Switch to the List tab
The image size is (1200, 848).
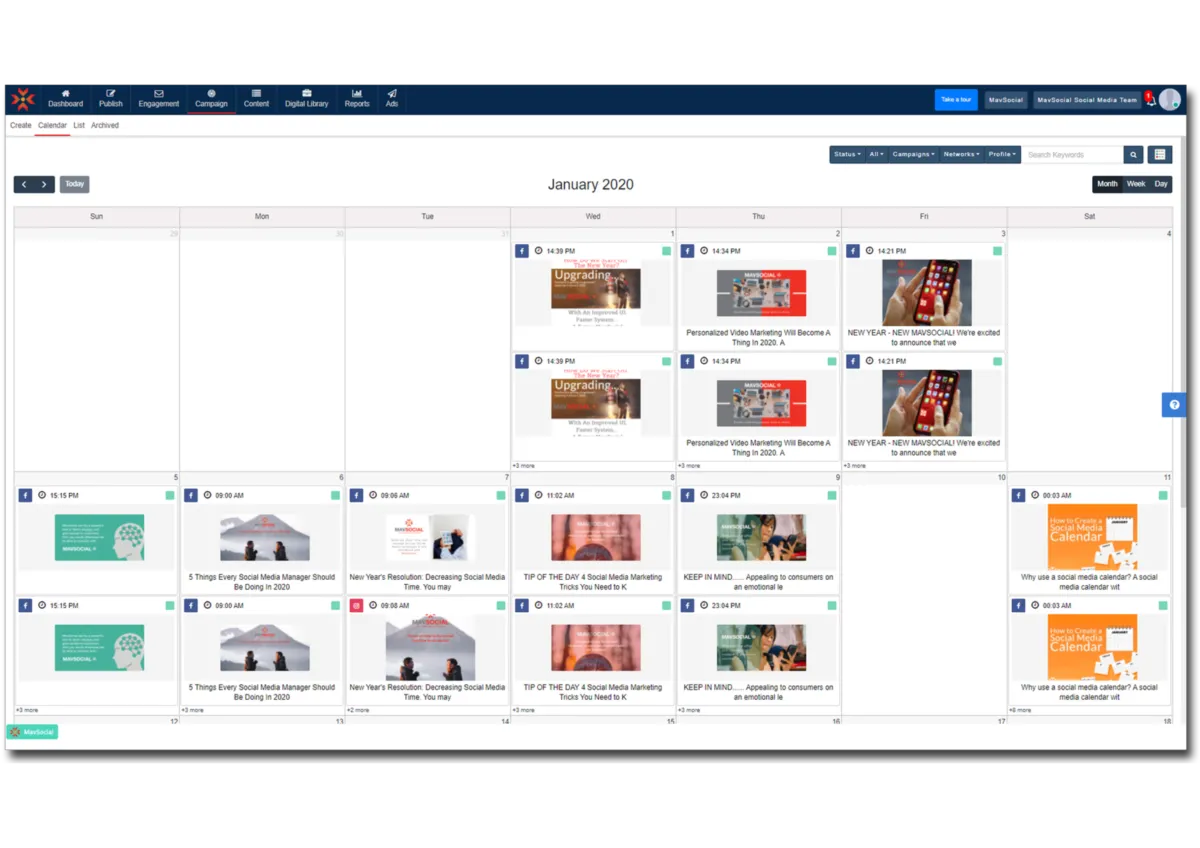click(78, 125)
